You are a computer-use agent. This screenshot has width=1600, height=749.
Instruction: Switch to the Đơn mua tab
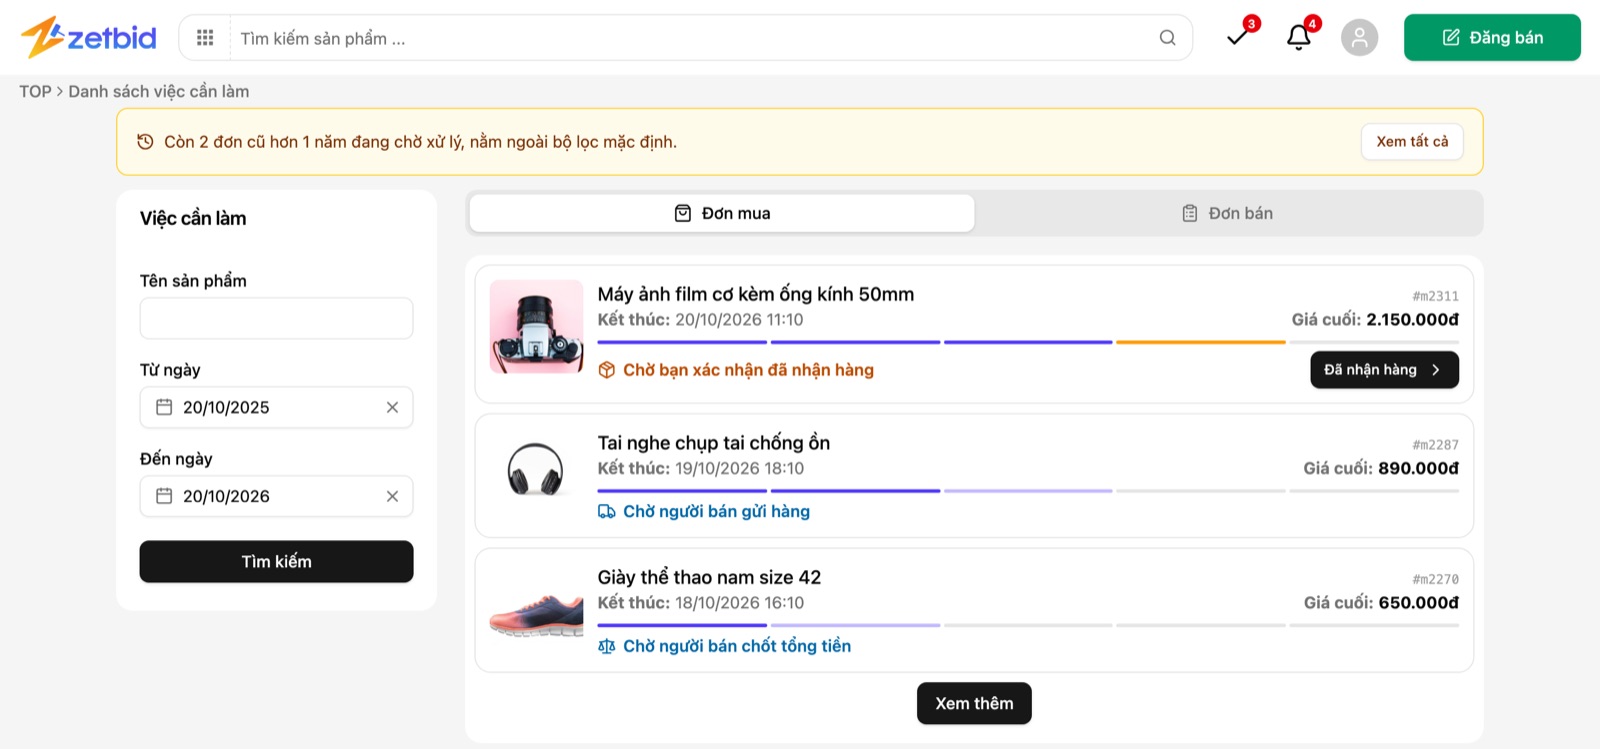pos(722,213)
